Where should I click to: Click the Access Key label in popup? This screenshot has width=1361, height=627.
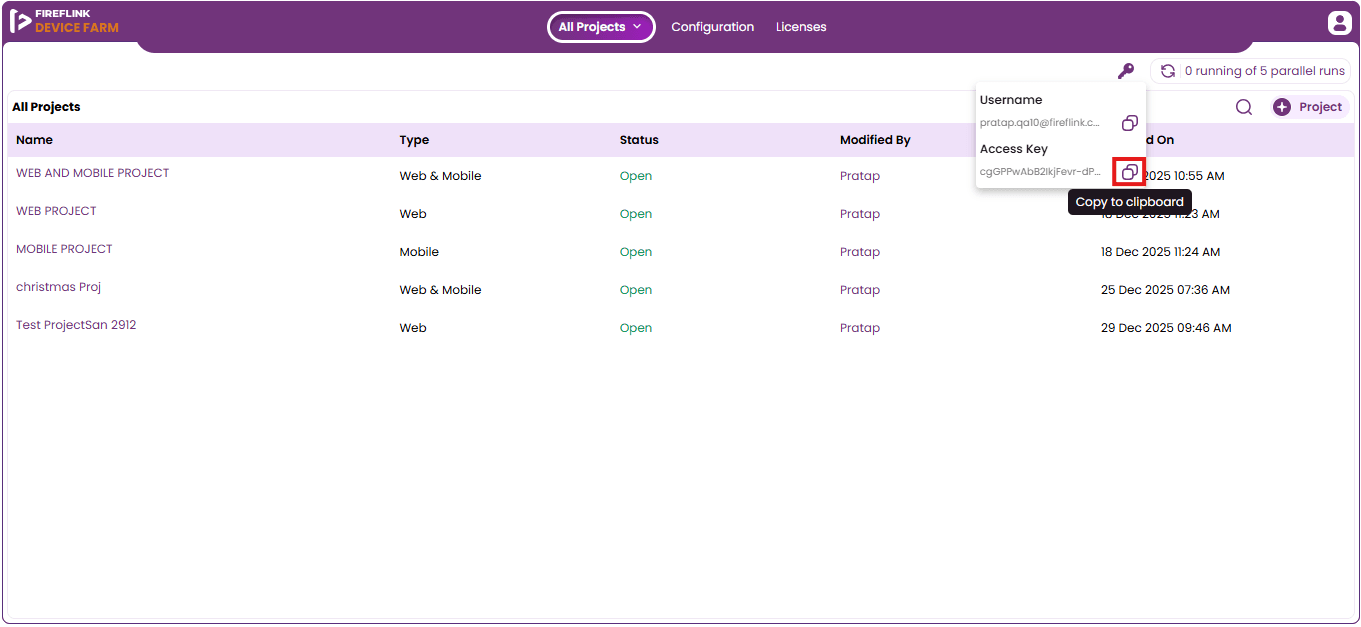[1014, 149]
